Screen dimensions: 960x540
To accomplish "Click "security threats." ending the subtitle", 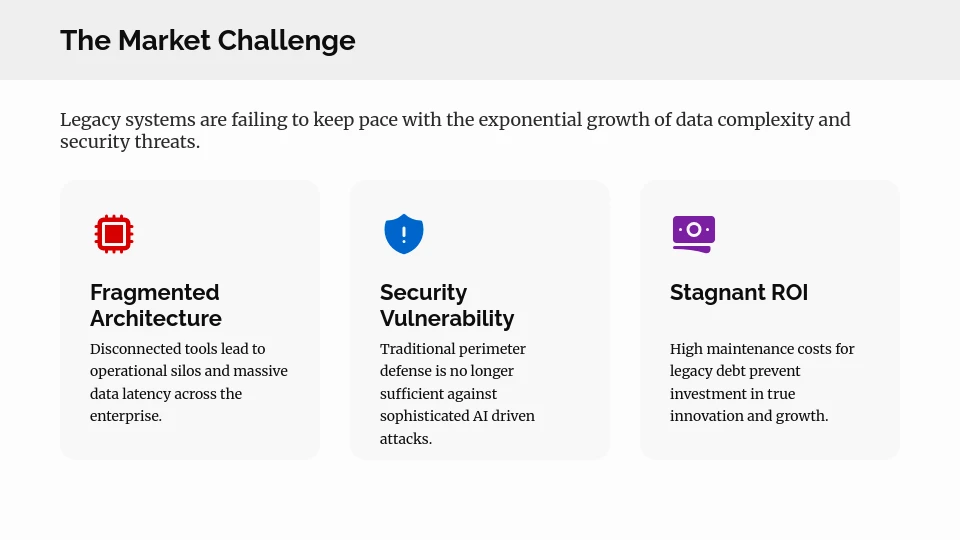I will (x=130, y=142).
